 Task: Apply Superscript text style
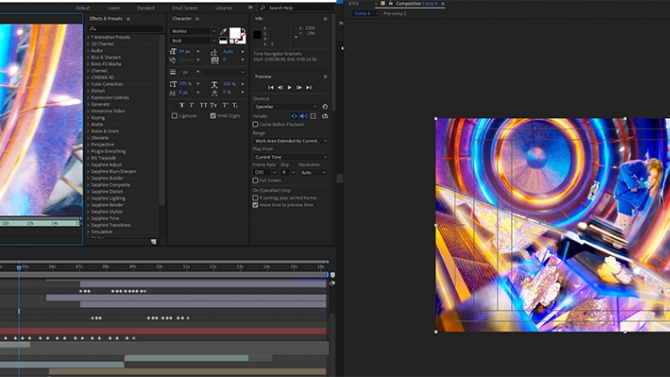(225, 105)
